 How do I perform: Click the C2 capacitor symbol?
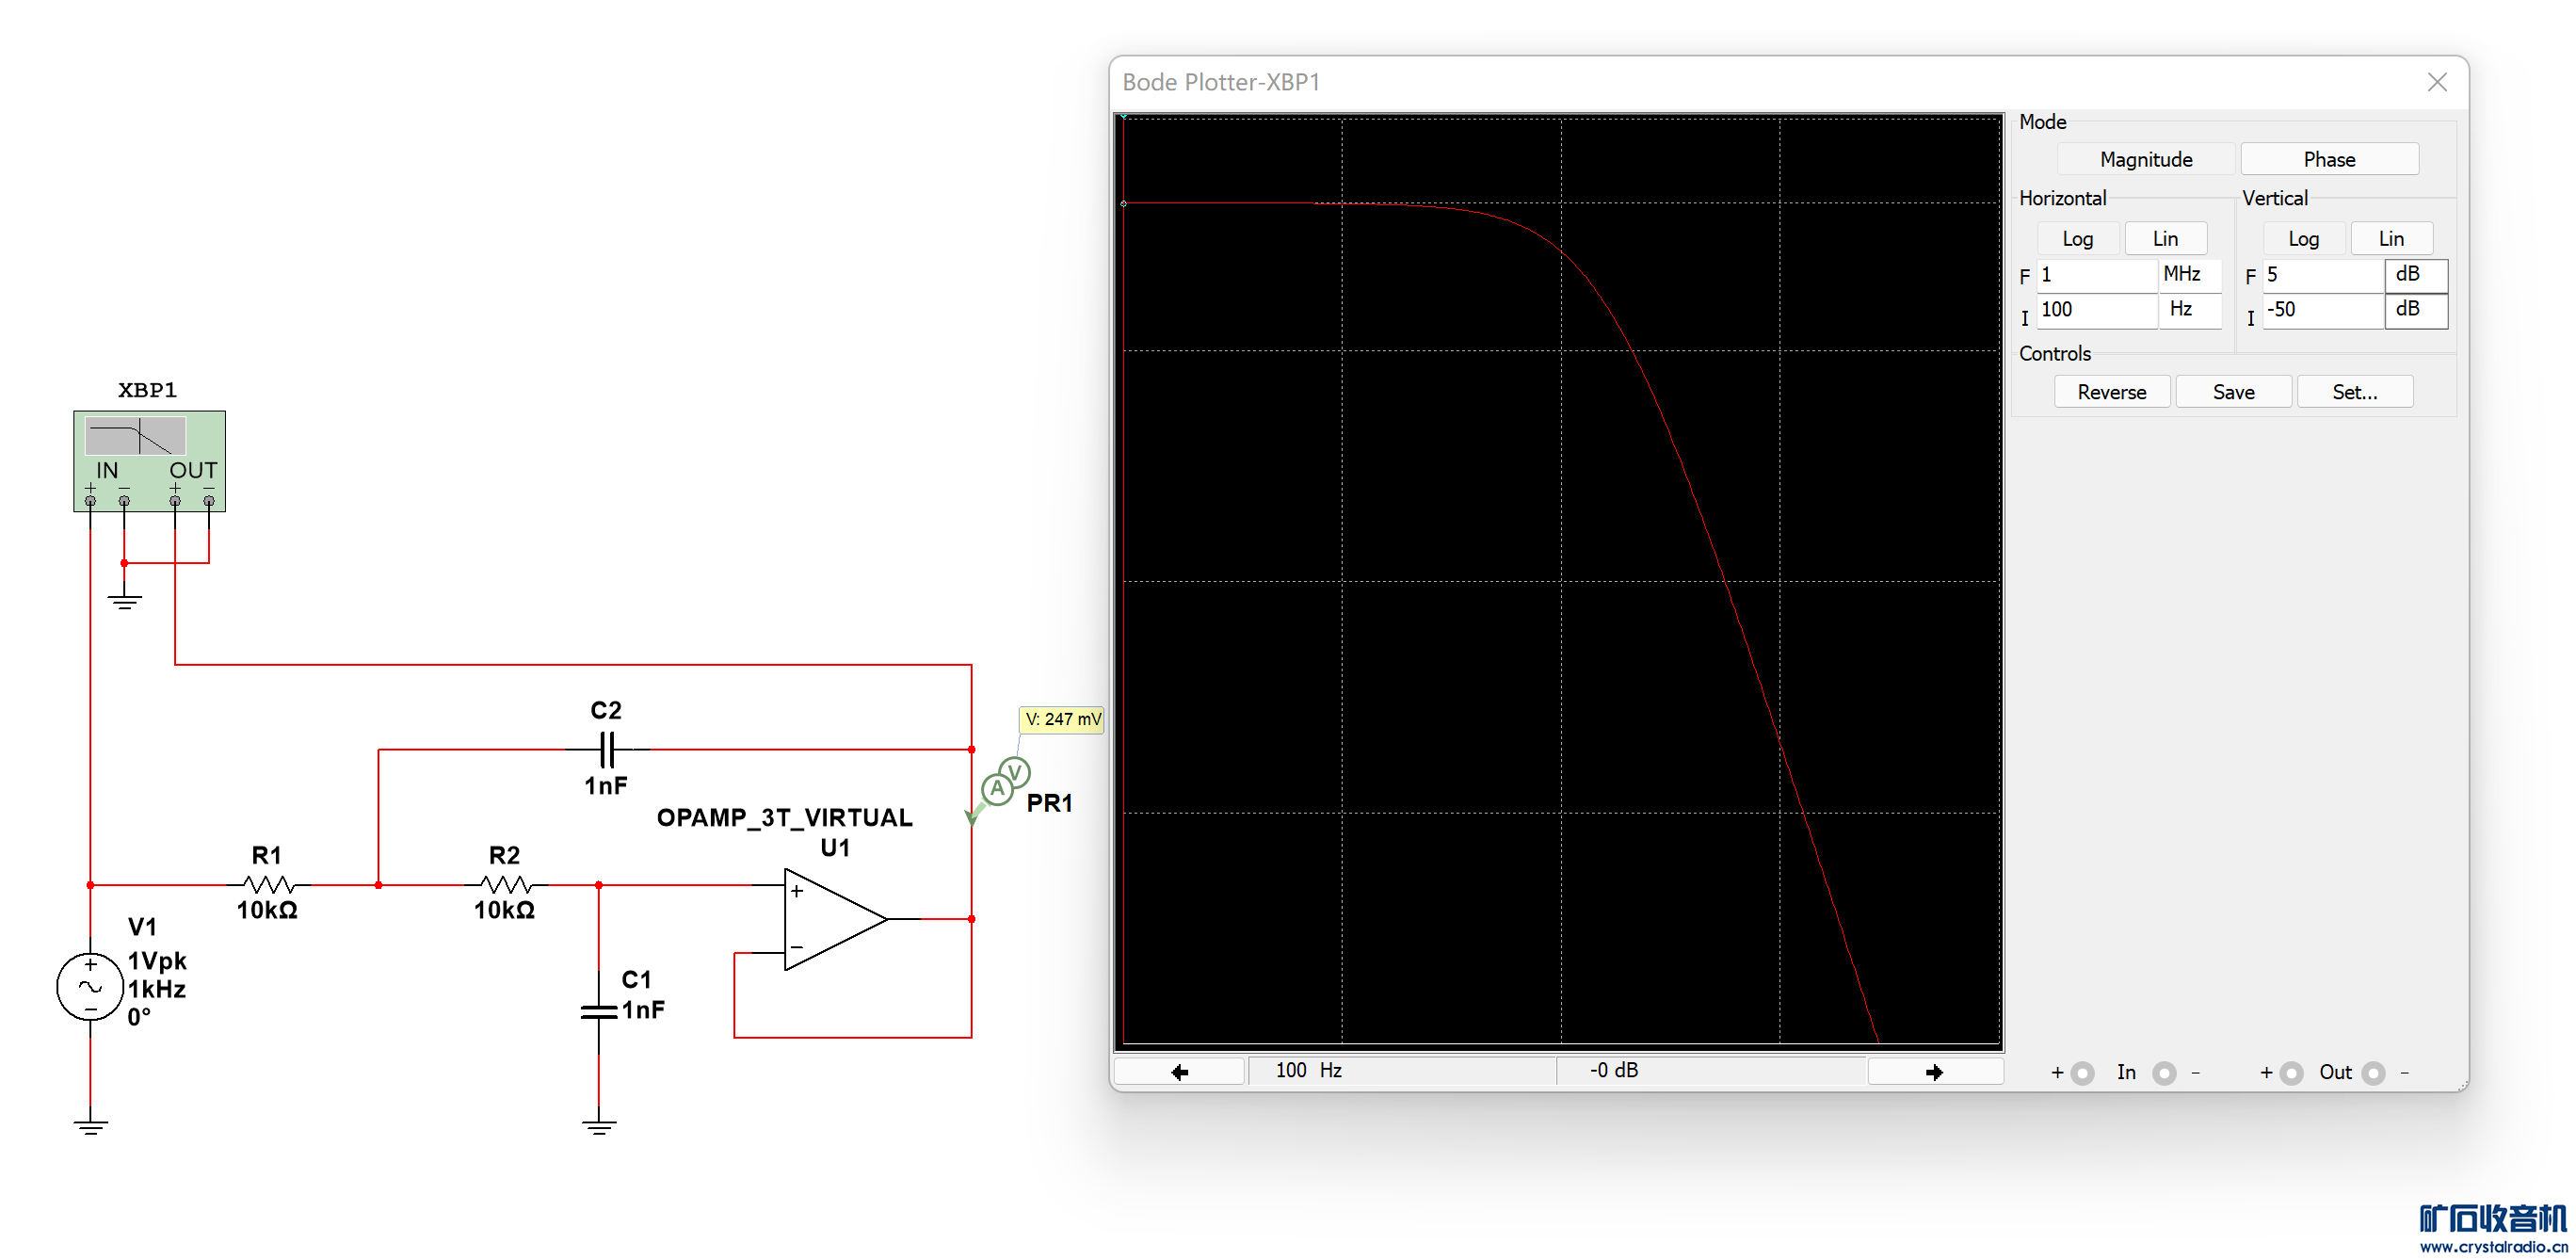(x=606, y=747)
